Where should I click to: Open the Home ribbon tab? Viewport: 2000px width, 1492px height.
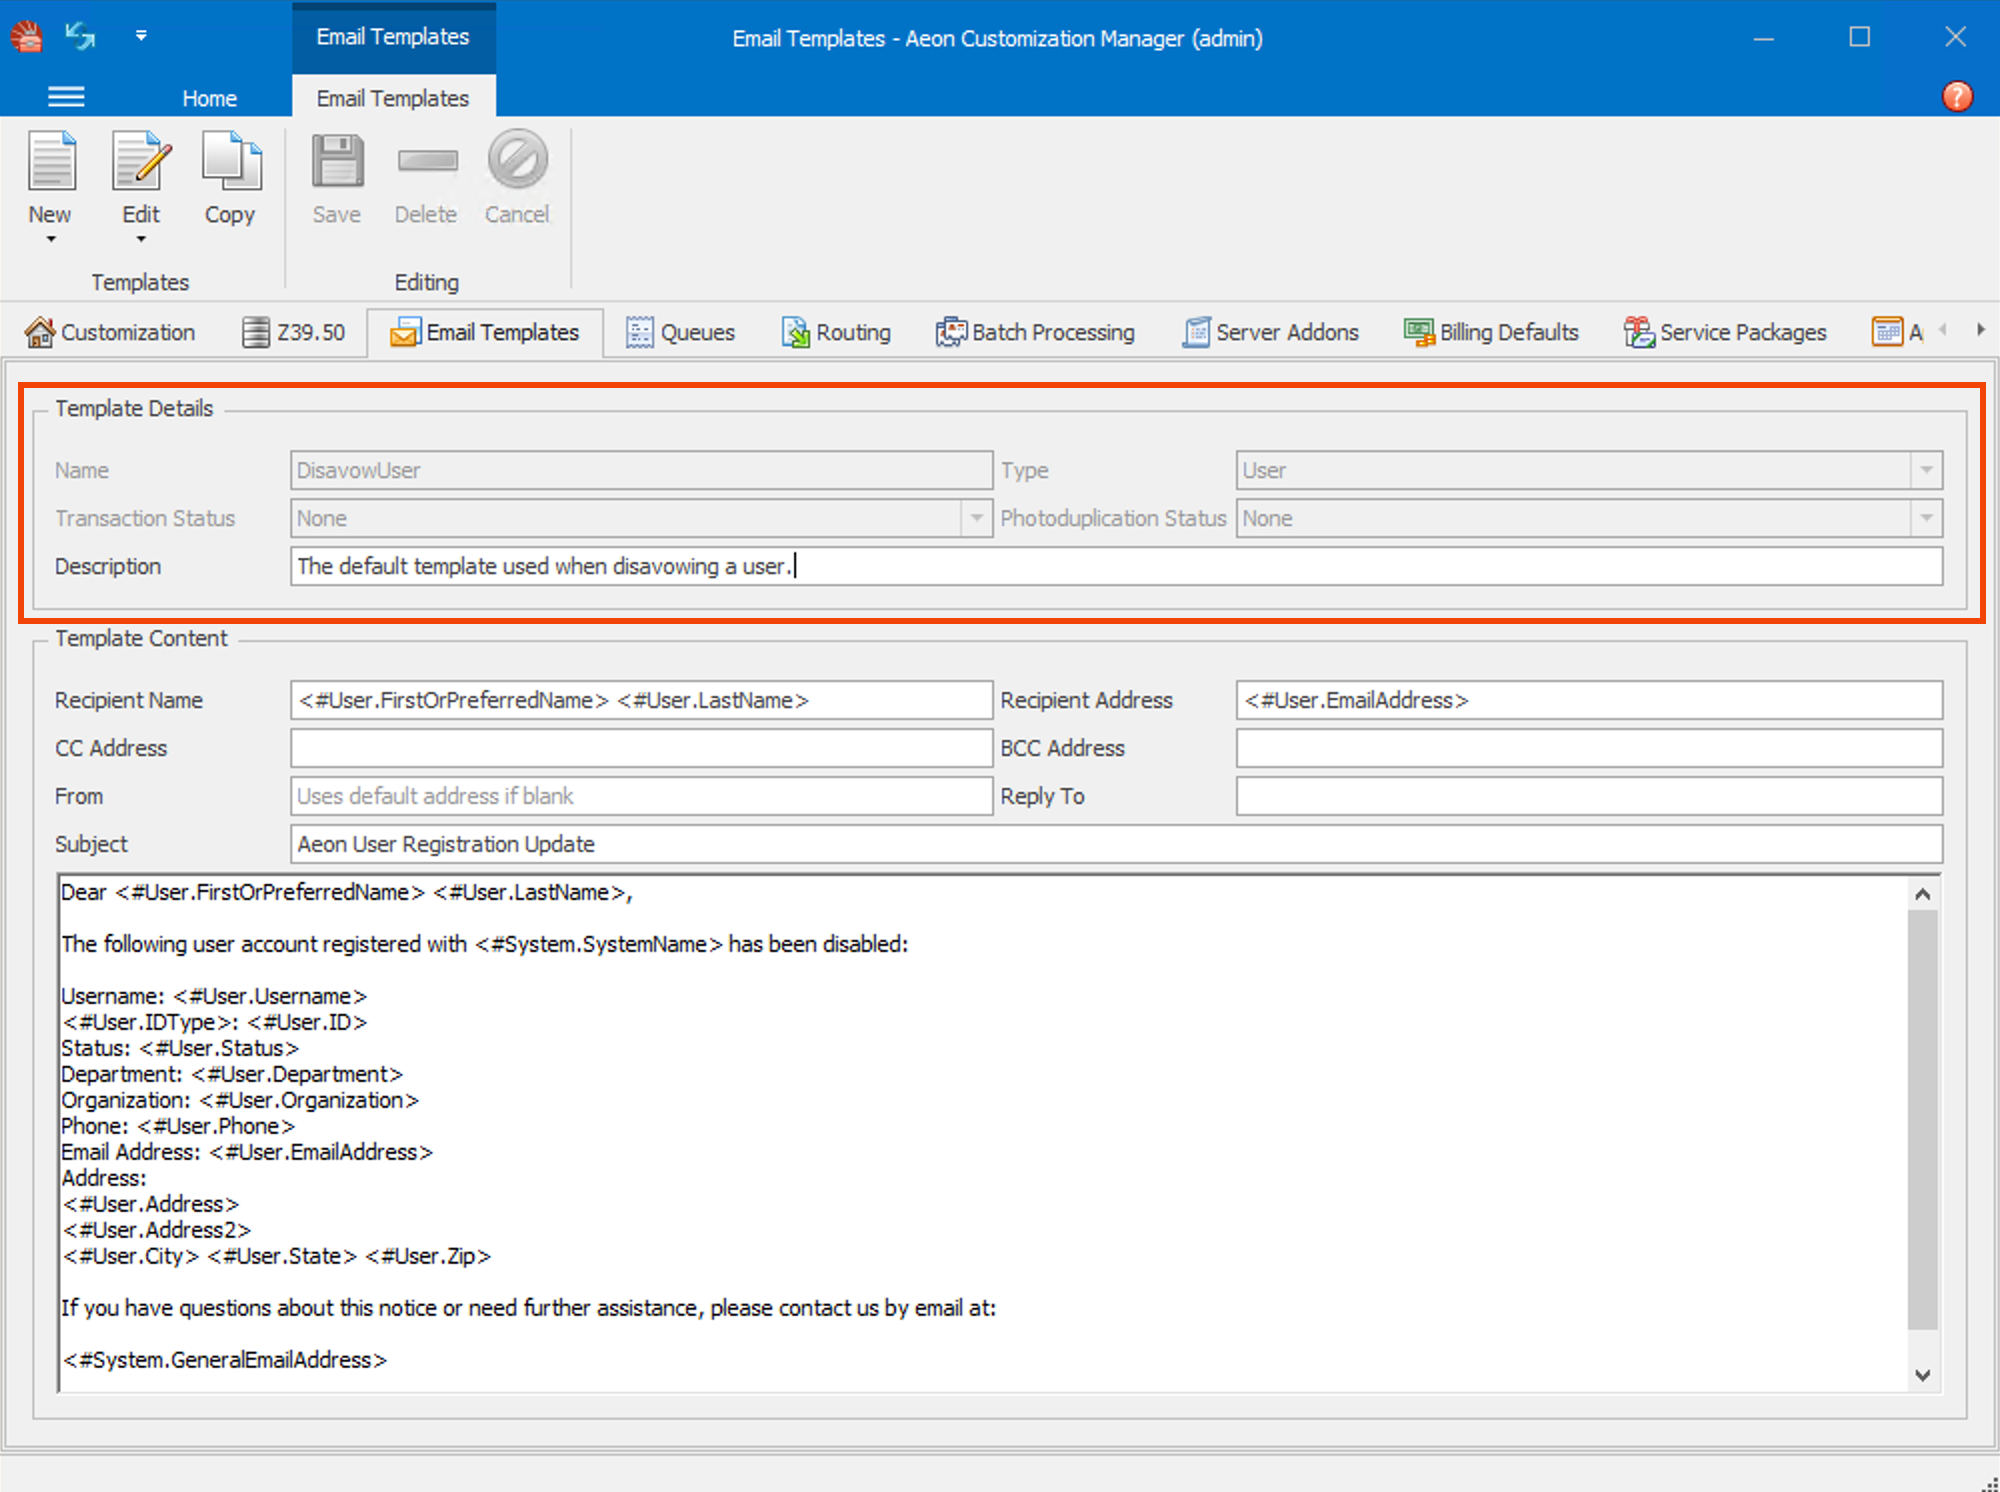pyautogui.click(x=209, y=97)
